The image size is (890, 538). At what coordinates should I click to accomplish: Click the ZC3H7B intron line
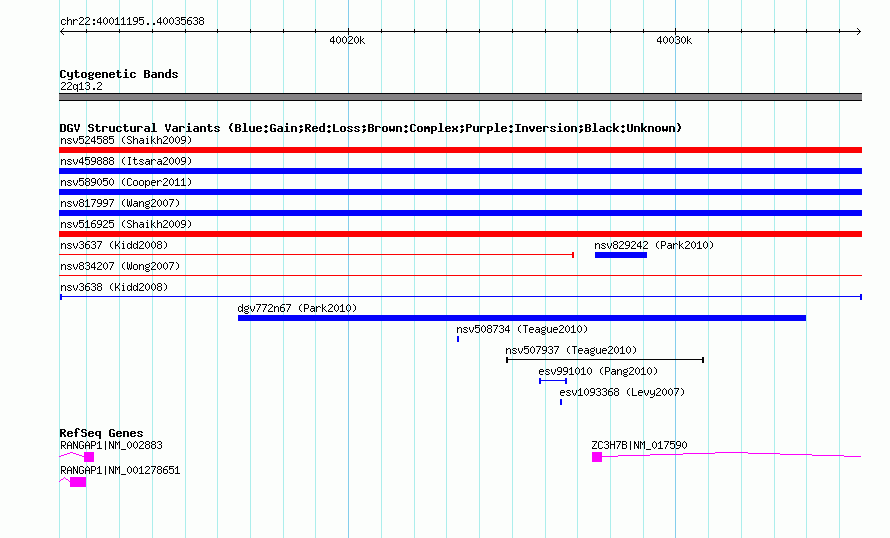point(732,454)
